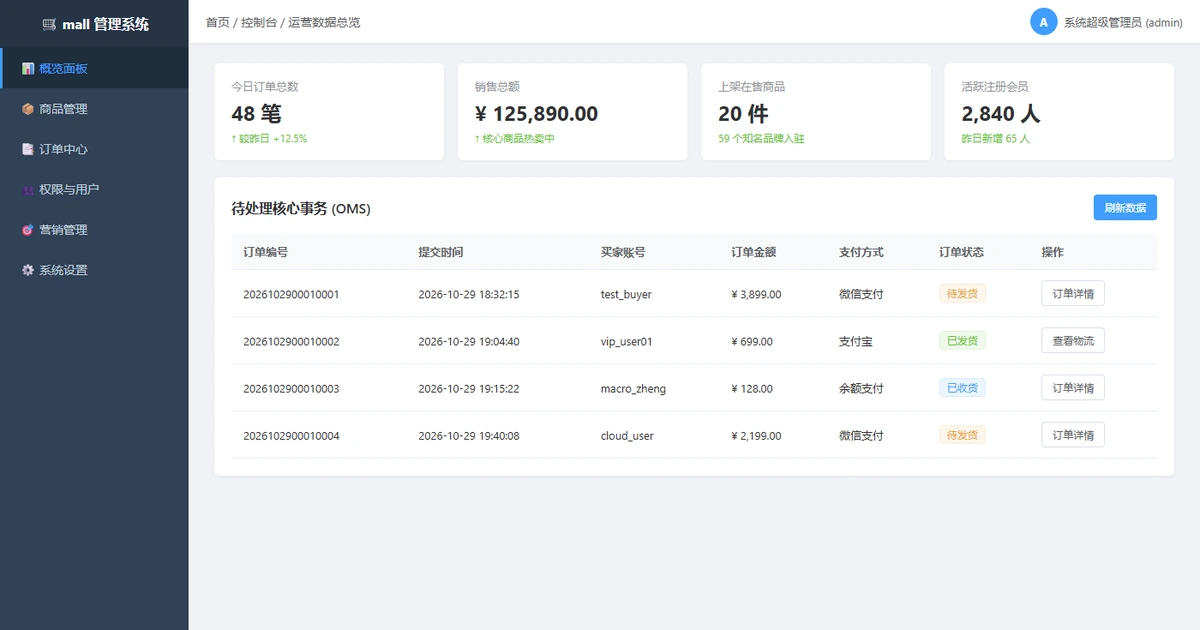Click the 订单状态 column header
The width and height of the screenshot is (1200, 630).
[961, 252]
